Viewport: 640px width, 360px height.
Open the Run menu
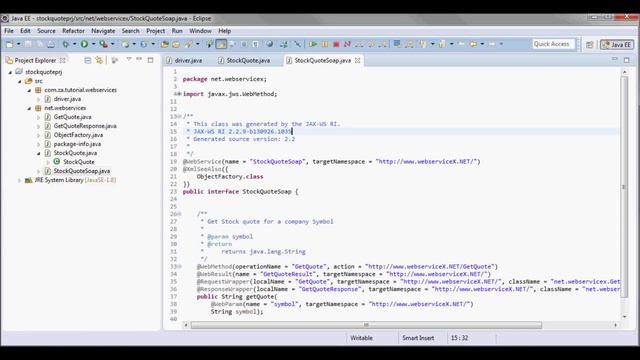(177, 31)
